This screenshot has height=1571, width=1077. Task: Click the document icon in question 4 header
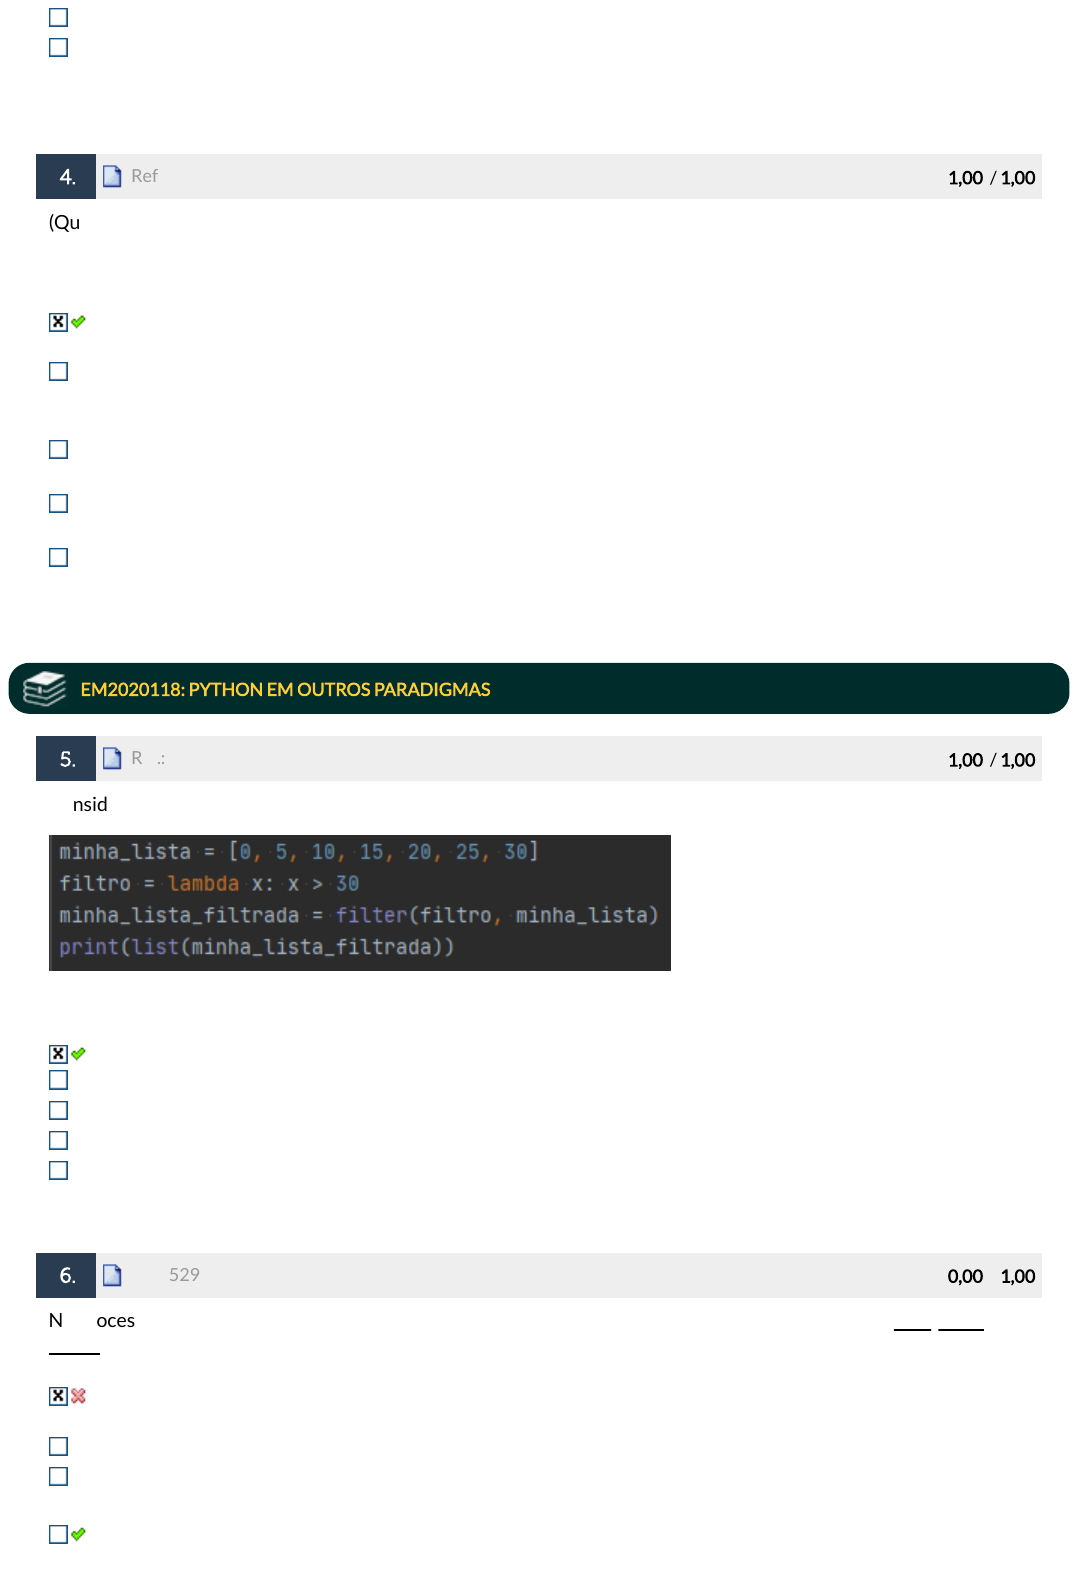[112, 177]
